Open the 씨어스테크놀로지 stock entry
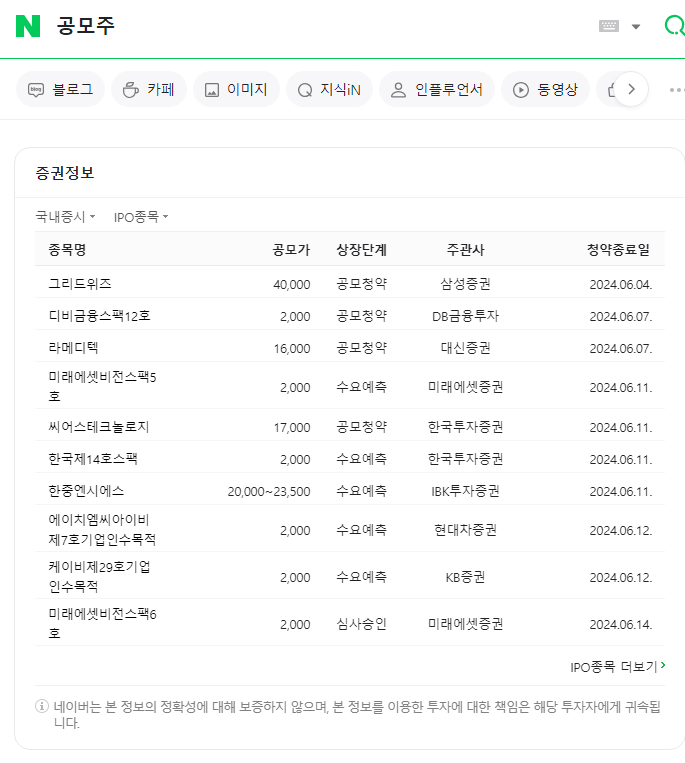 (99, 427)
